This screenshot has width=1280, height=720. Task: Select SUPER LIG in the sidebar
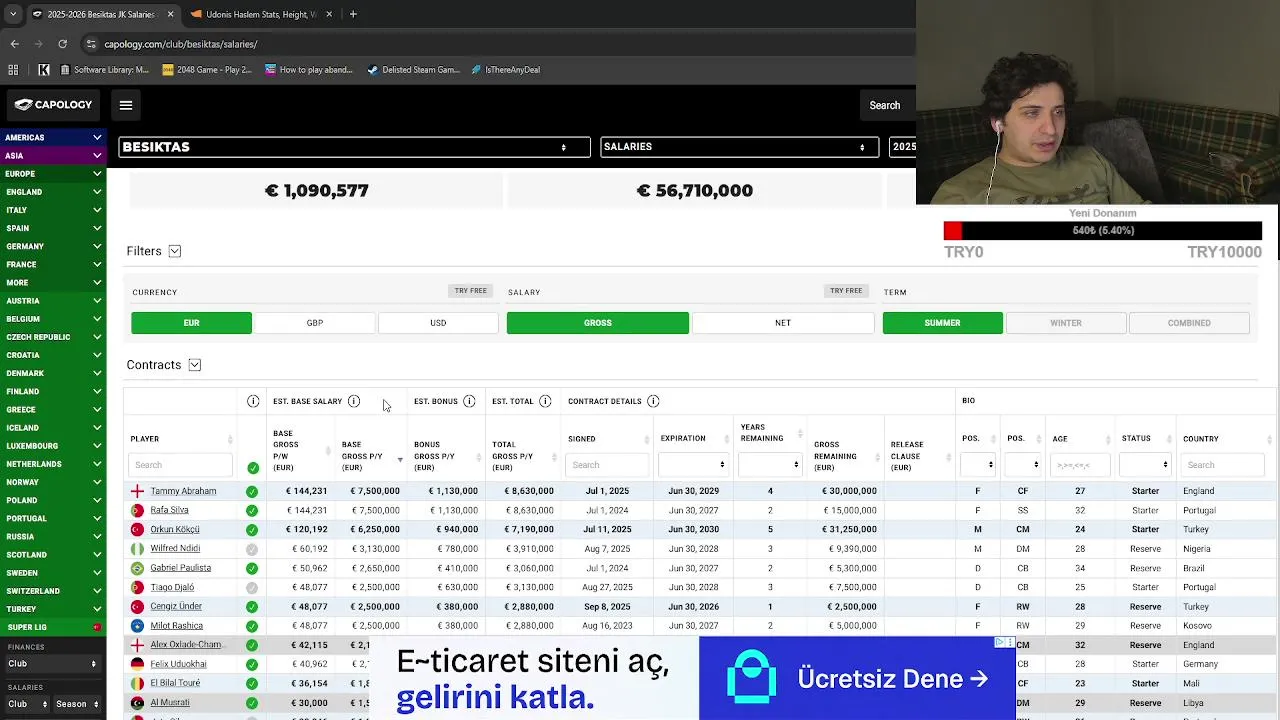pos(53,627)
